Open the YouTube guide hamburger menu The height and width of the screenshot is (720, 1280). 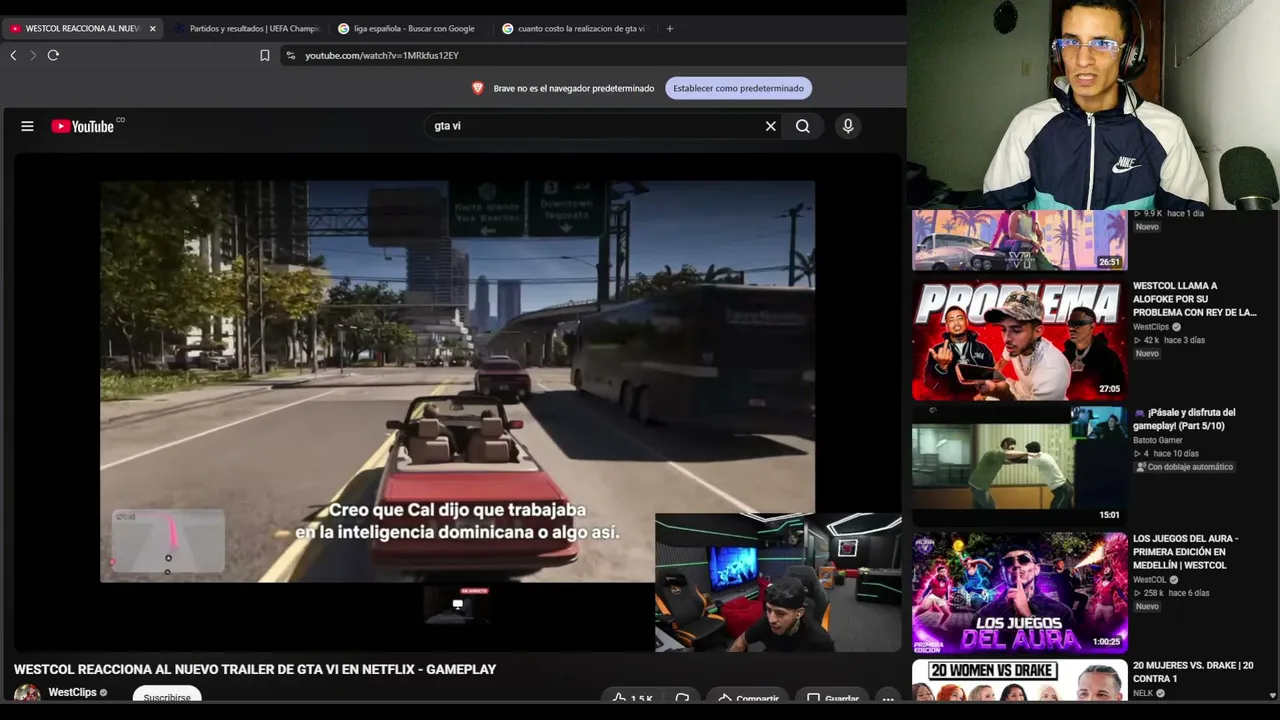coord(27,126)
